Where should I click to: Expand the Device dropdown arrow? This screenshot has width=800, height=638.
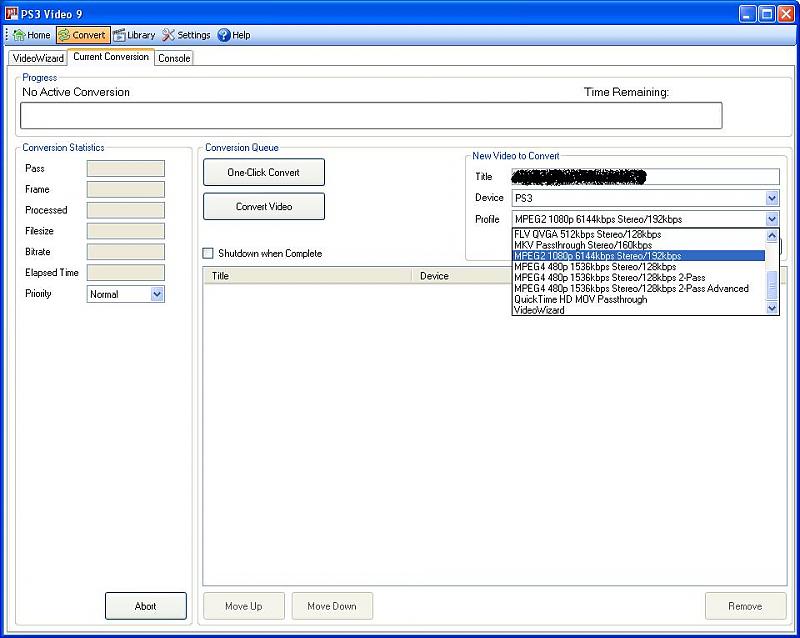(x=772, y=198)
